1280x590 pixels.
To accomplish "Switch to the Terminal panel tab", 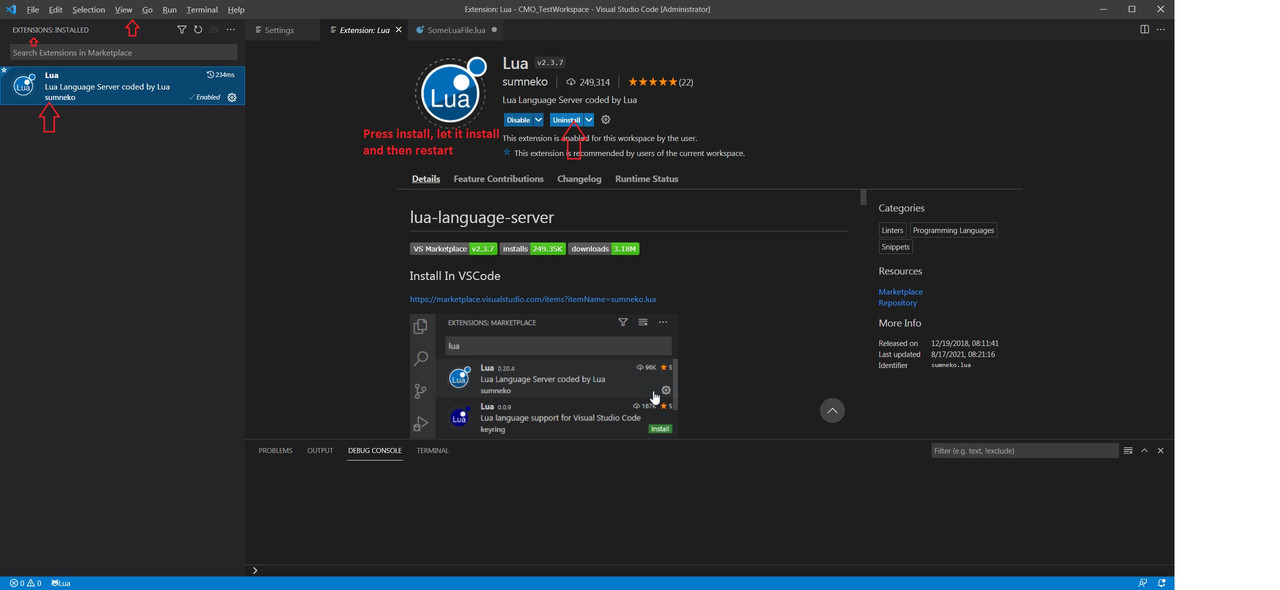I will (x=432, y=451).
